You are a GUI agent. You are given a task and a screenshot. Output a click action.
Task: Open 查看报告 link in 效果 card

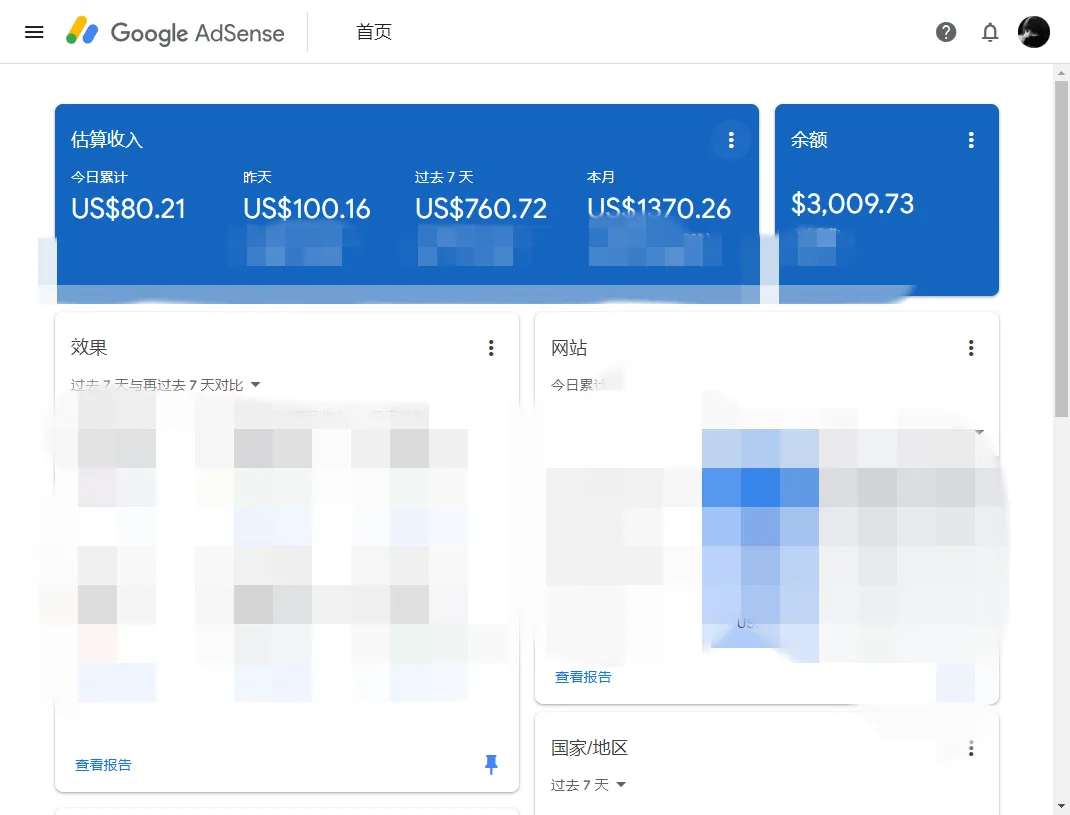pos(103,765)
